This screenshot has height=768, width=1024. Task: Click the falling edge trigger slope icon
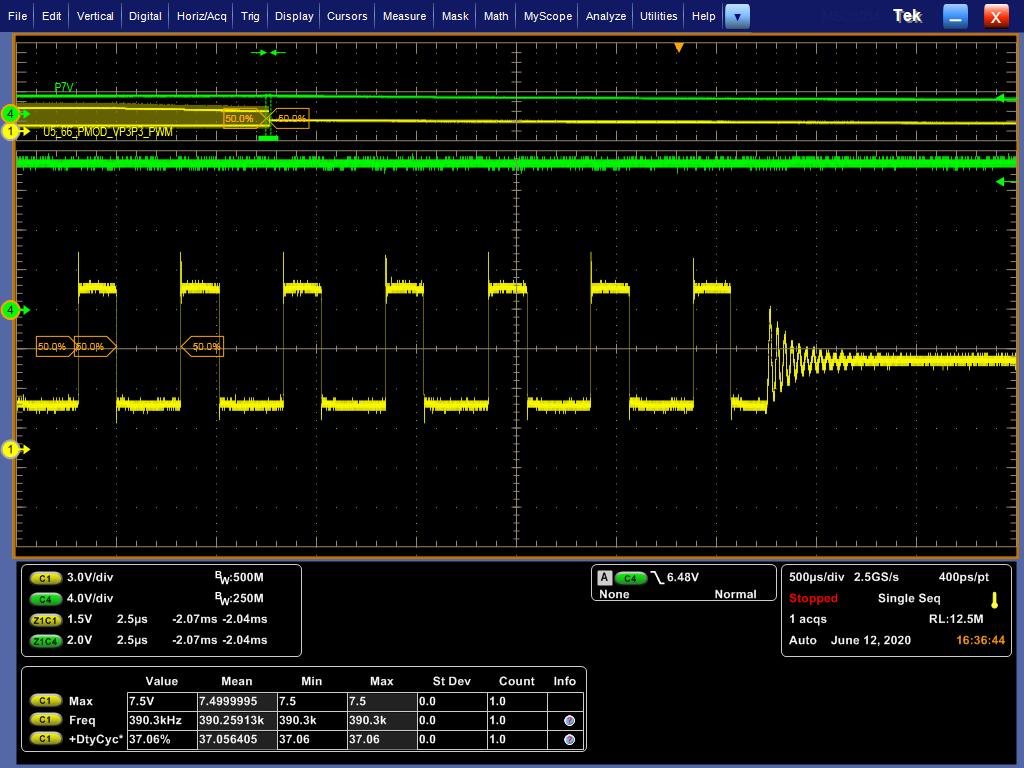pos(657,577)
